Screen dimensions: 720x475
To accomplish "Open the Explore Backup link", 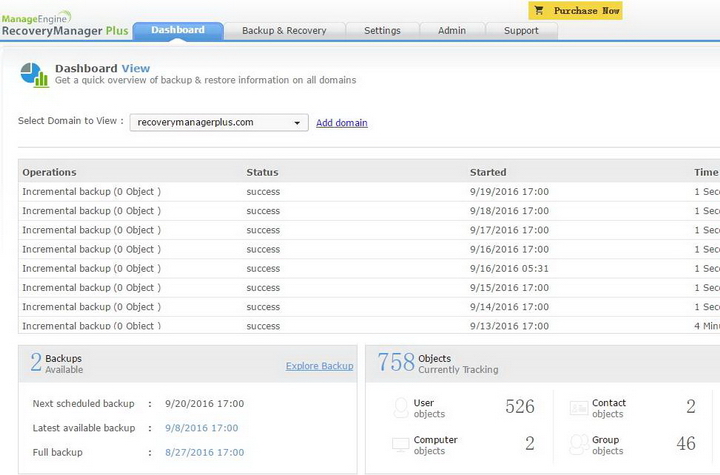I will (x=320, y=366).
